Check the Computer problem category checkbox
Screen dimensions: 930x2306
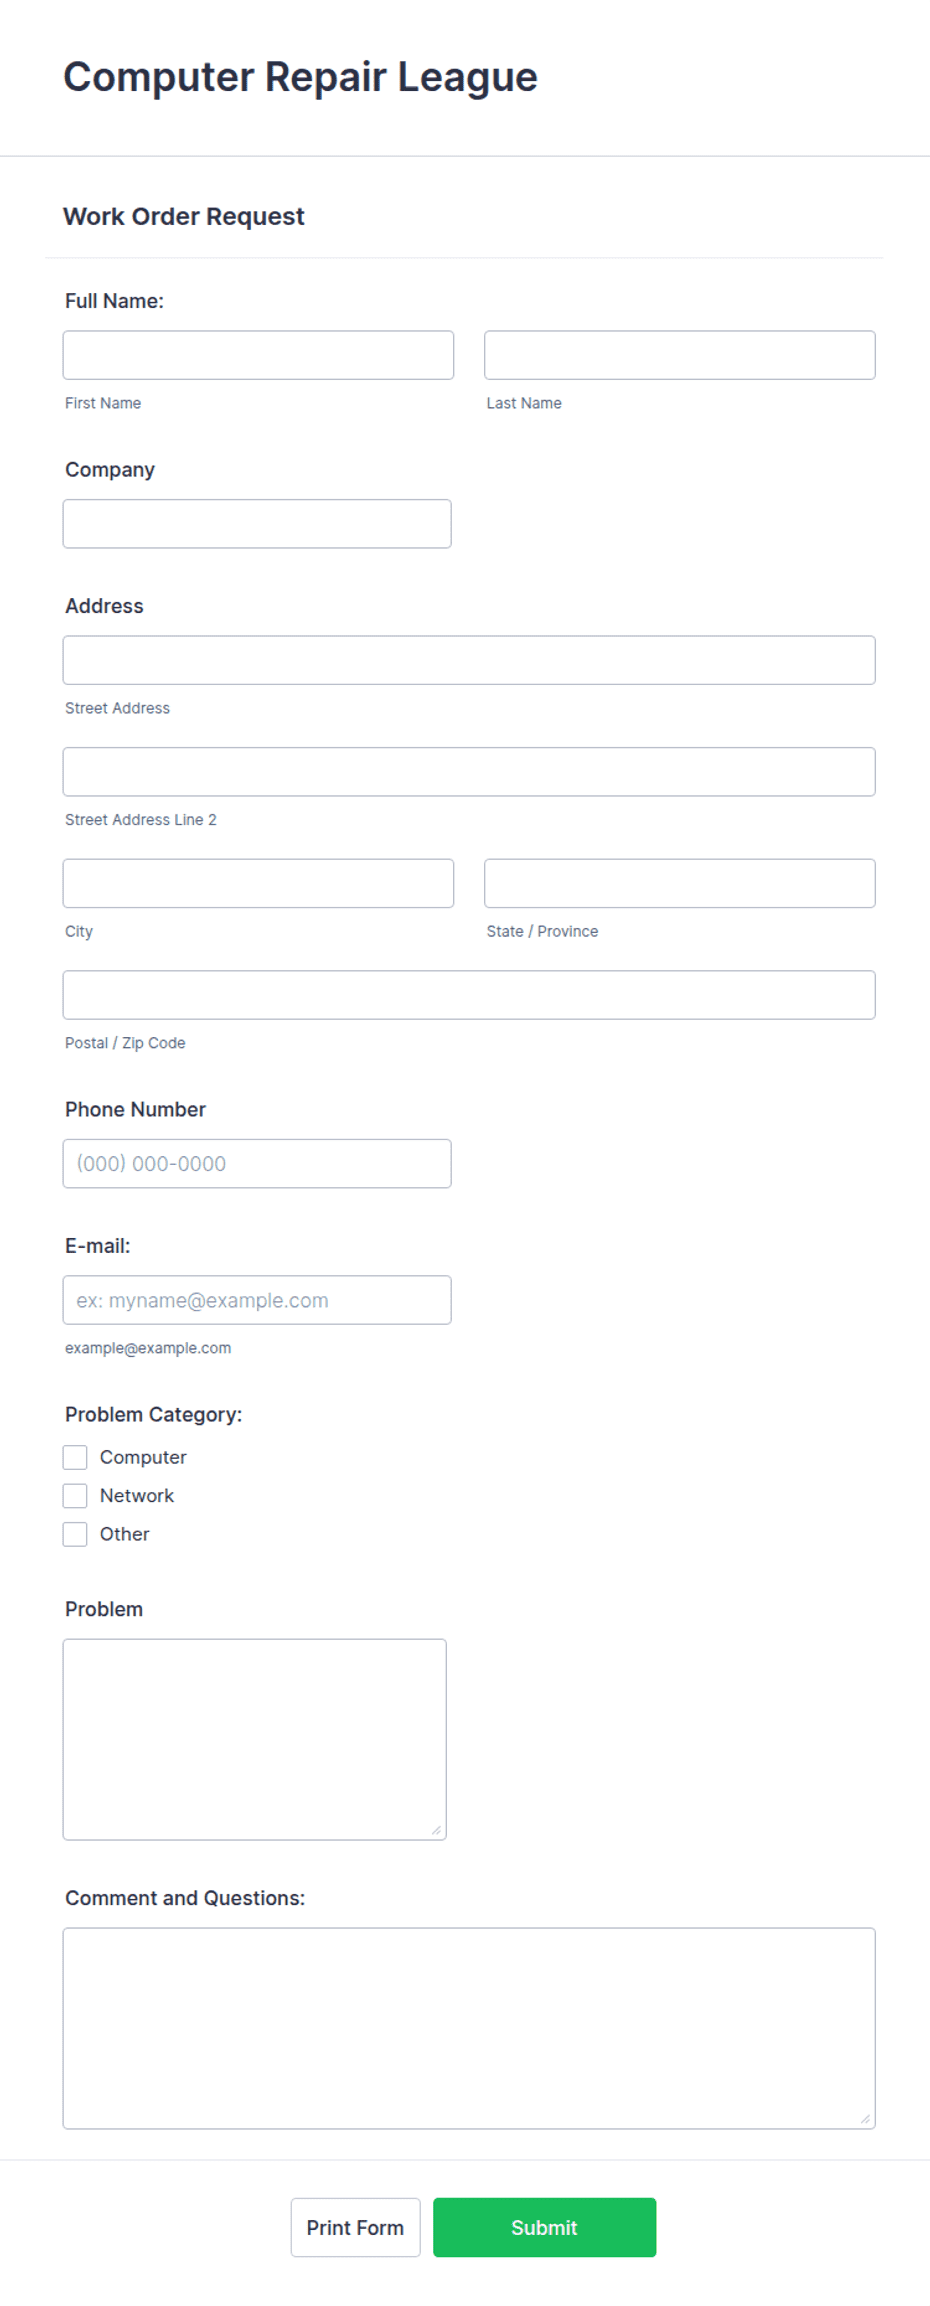[74, 1456]
